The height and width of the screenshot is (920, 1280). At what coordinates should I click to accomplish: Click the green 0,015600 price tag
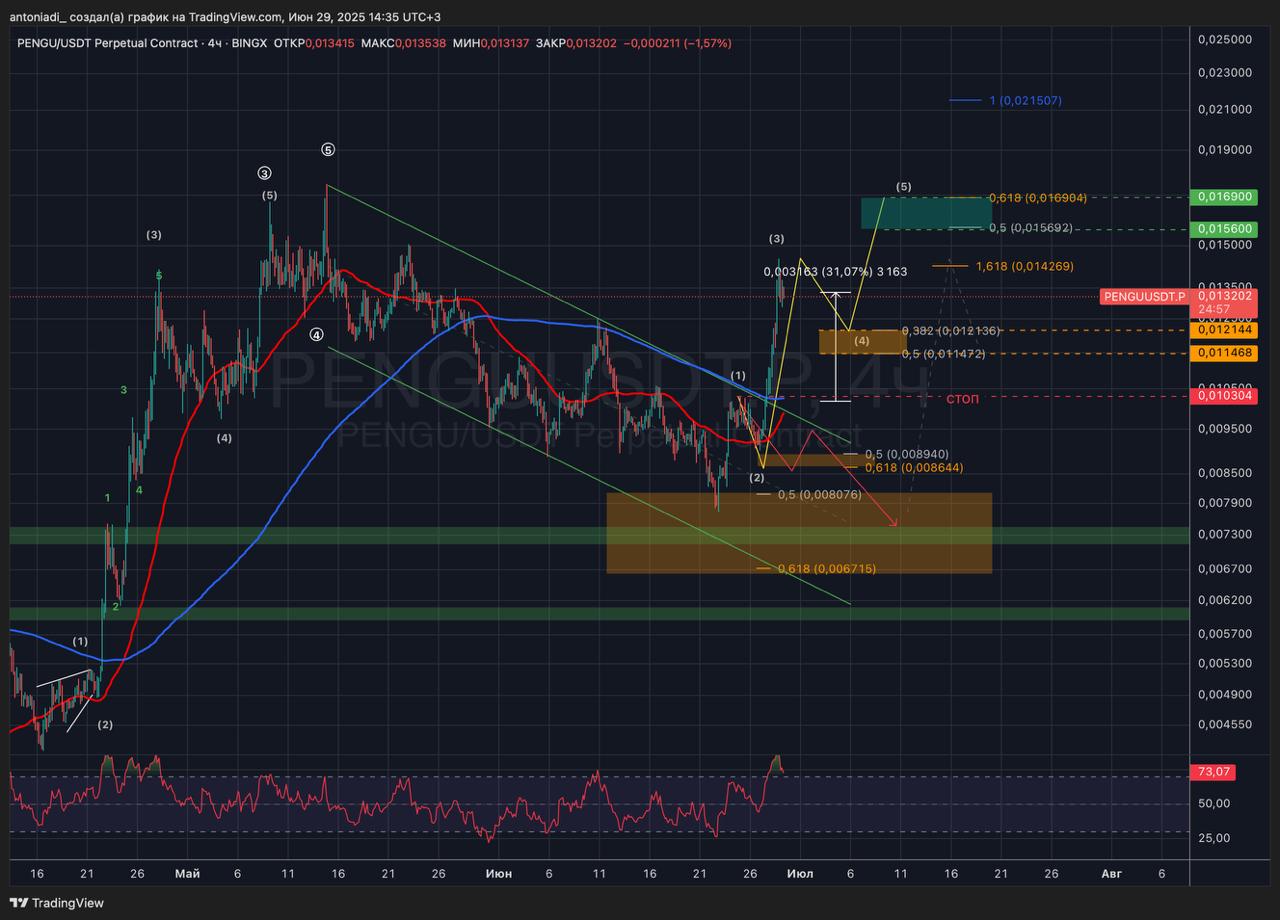click(1224, 229)
